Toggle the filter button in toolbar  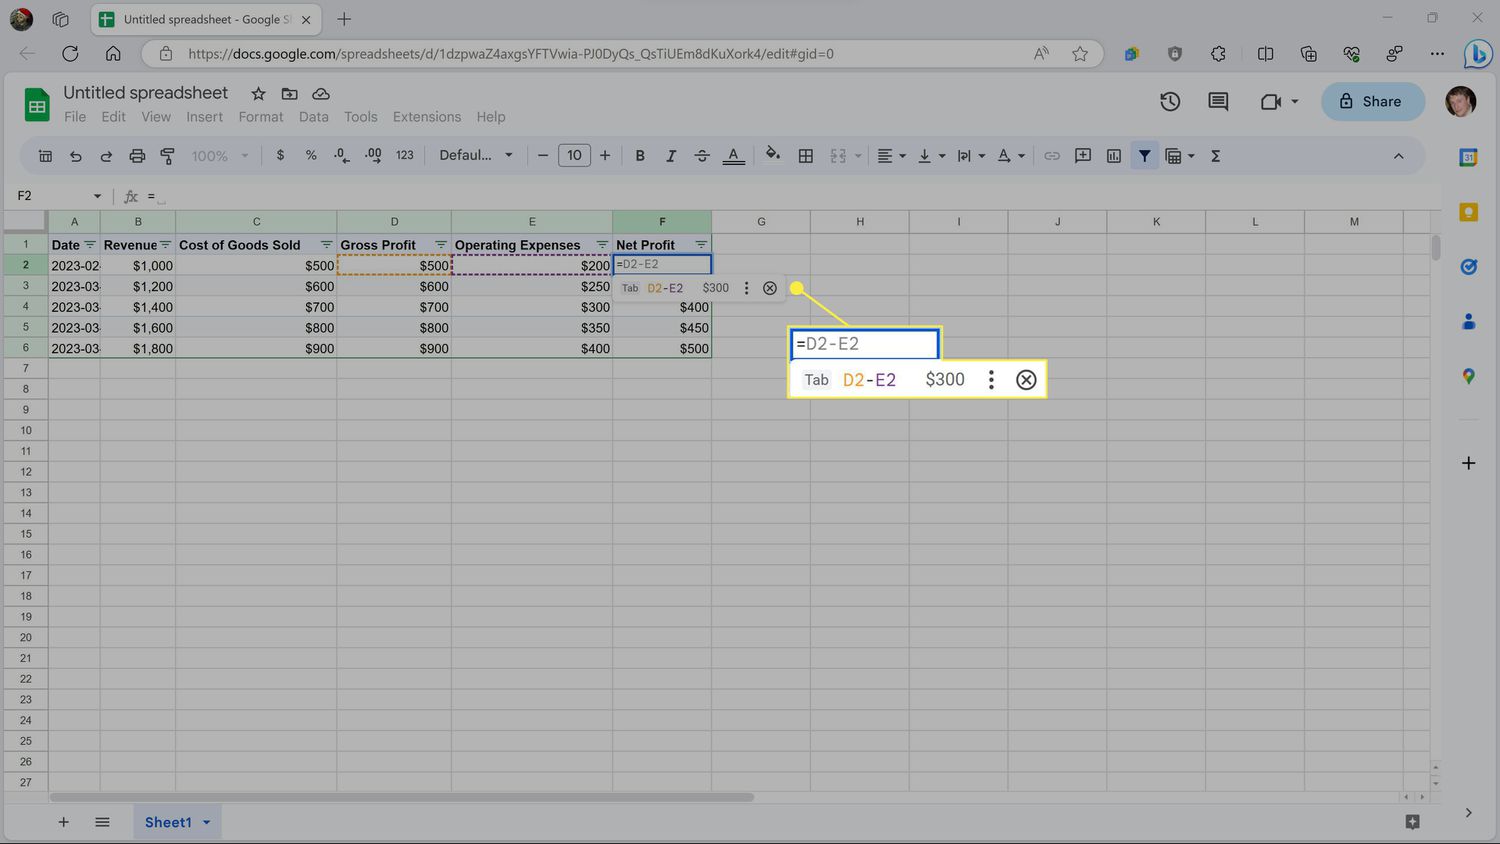(x=1144, y=156)
